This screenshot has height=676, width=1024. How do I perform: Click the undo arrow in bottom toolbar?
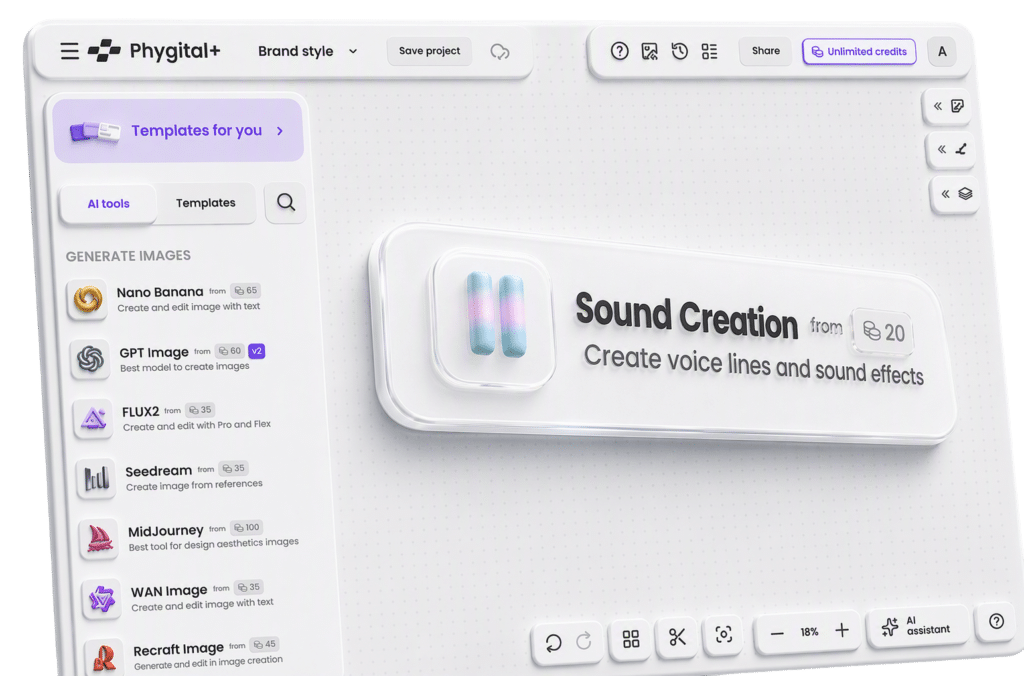554,643
